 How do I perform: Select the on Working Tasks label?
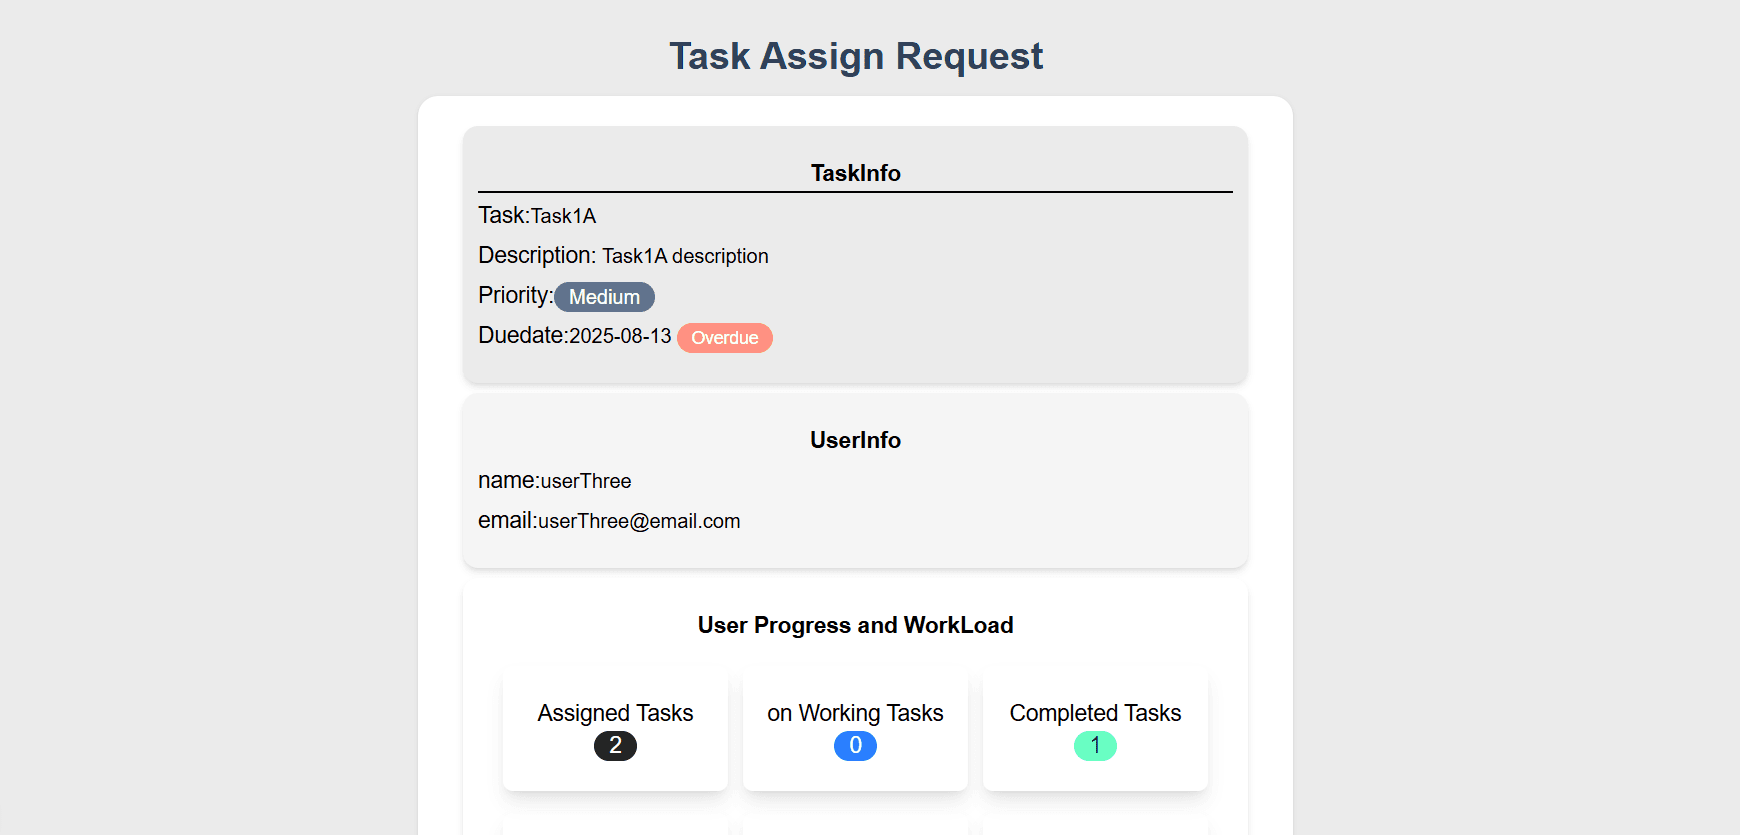click(x=855, y=713)
